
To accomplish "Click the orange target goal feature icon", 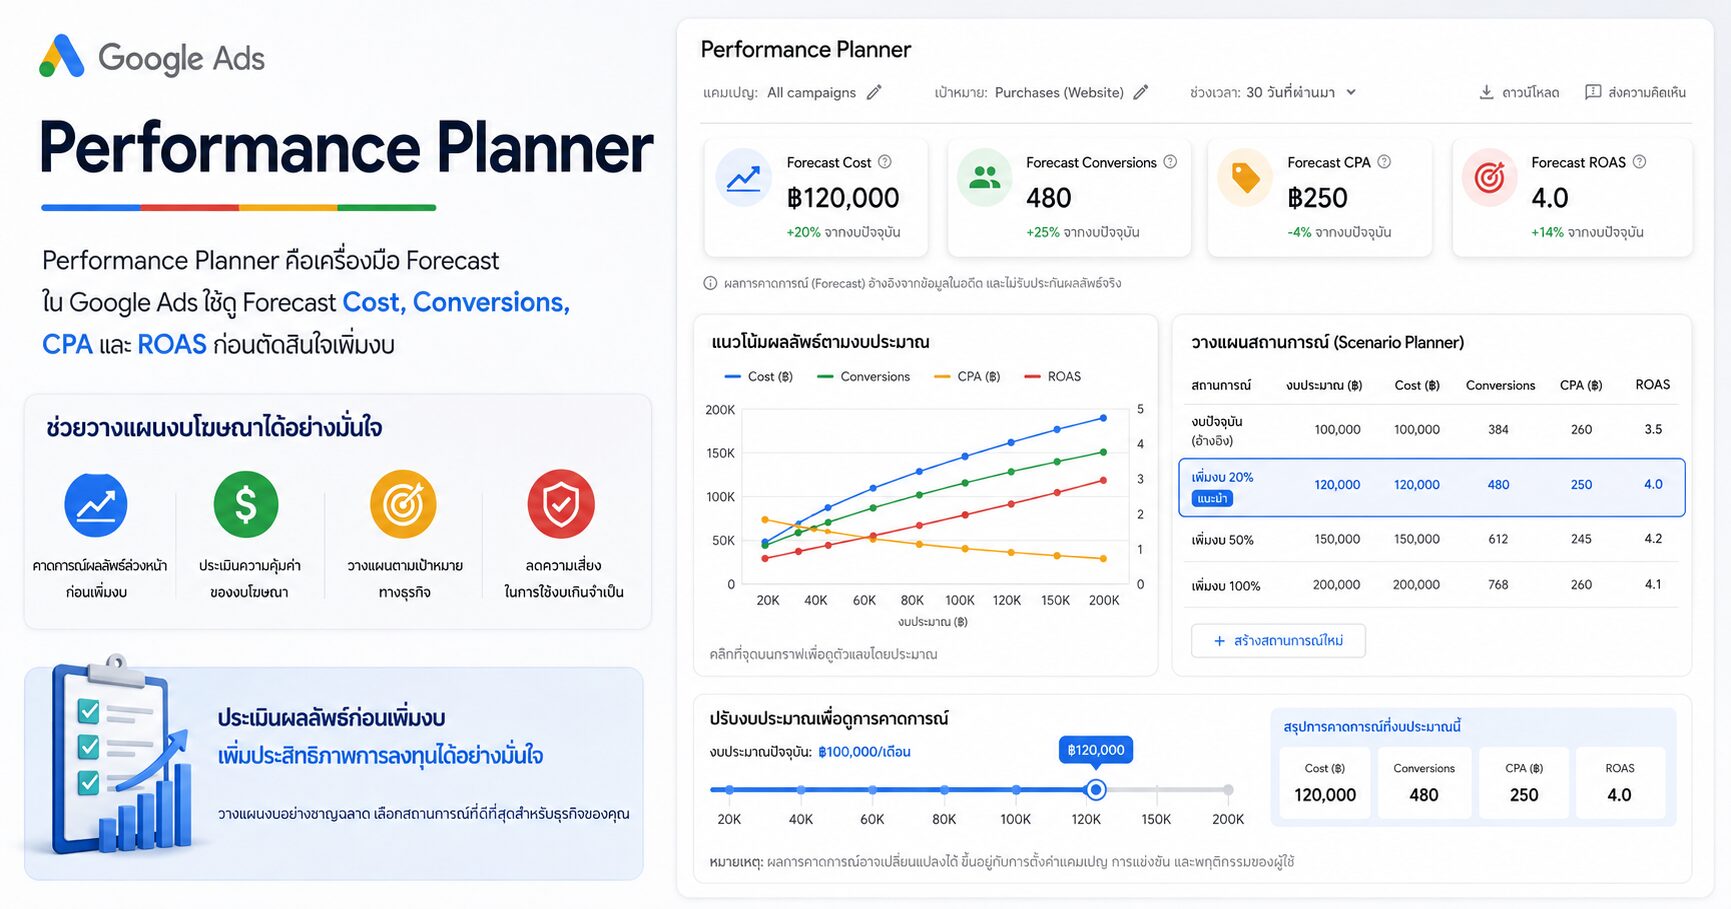I will tap(403, 504).
